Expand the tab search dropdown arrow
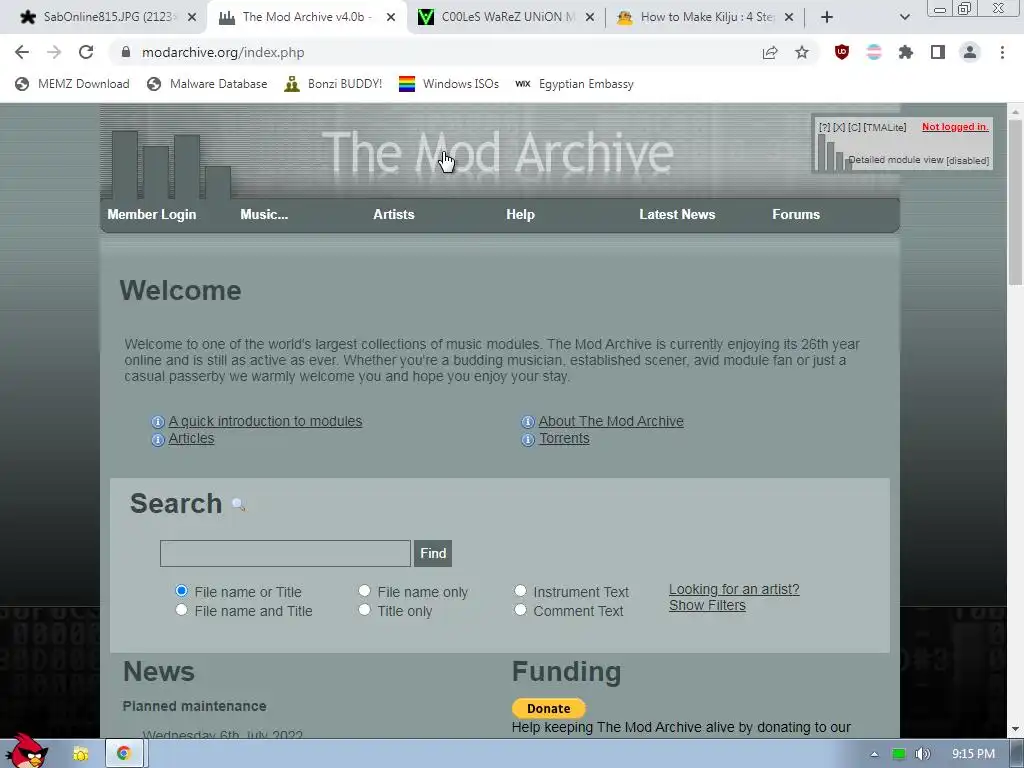This screenshot has height=768, width=1024. tap(904, 18)
